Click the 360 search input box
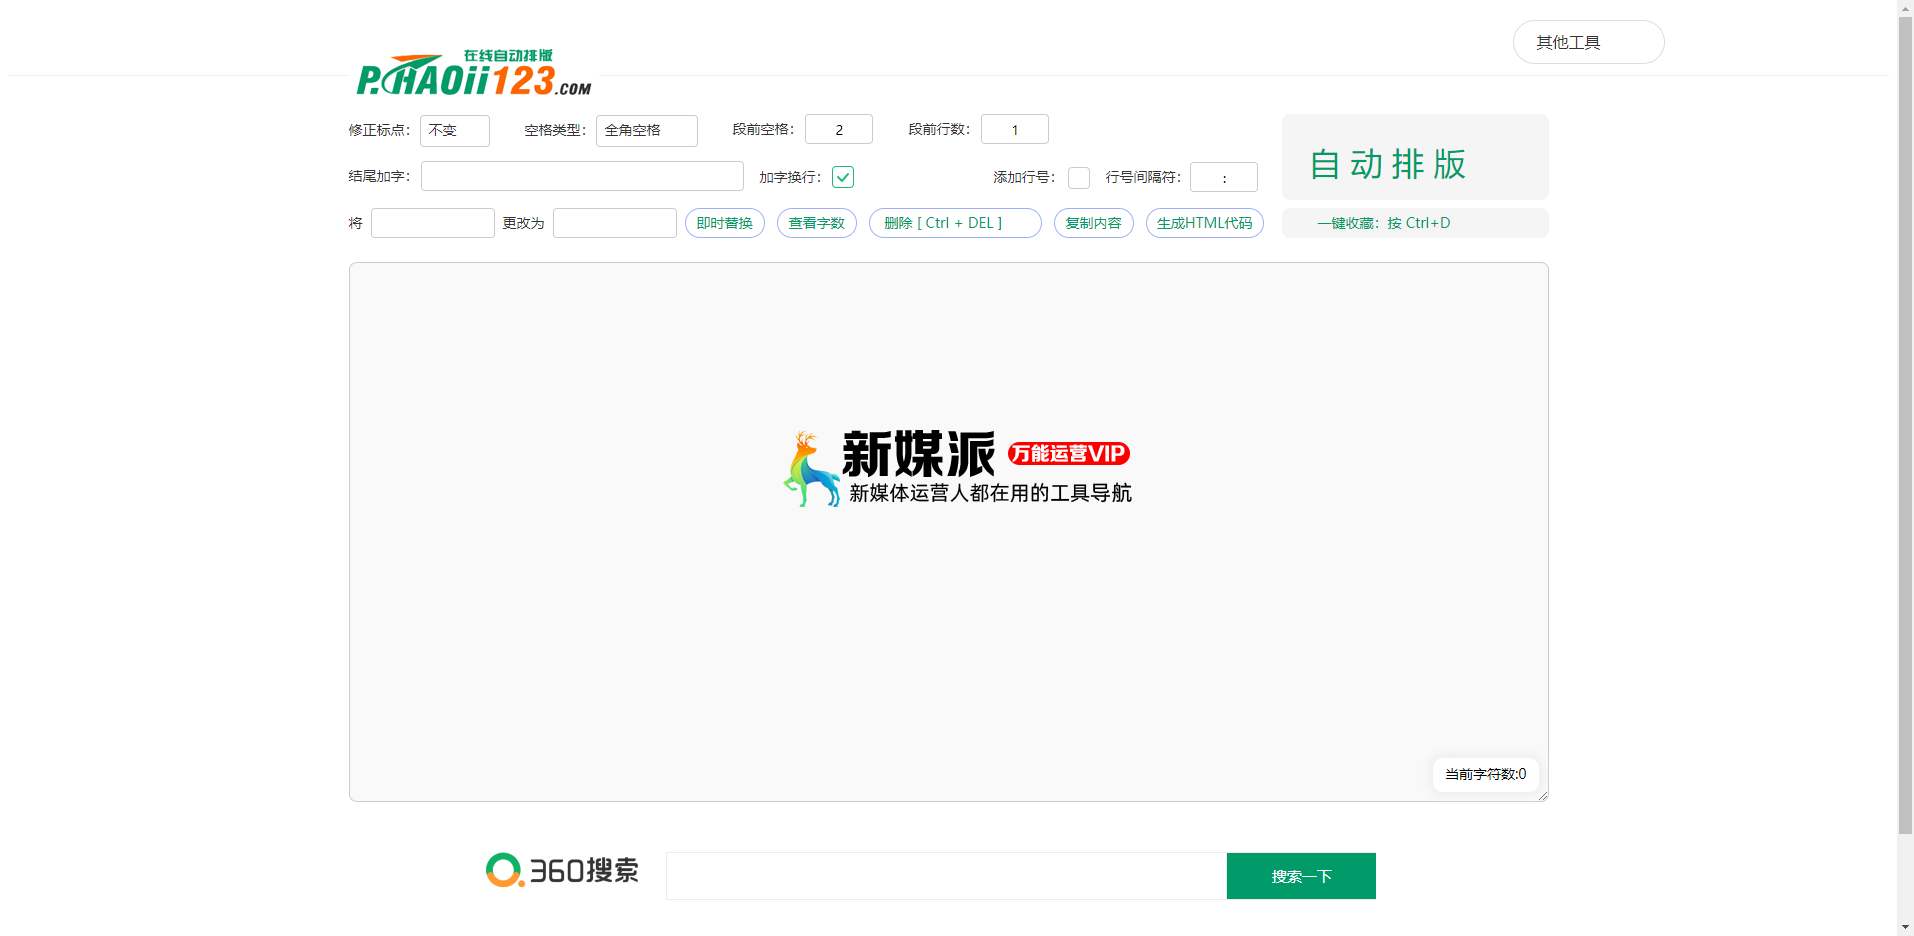This screenshot has height=936, width=1914. tap(946, 876)
